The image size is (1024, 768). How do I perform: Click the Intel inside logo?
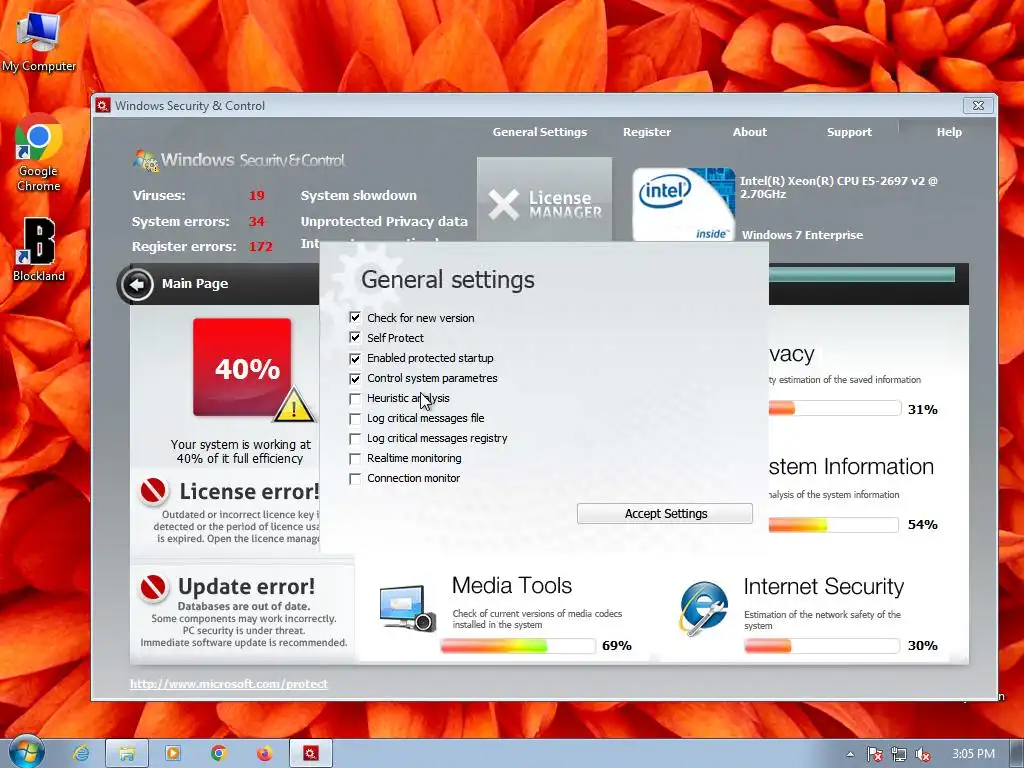(x=683, y=204)
